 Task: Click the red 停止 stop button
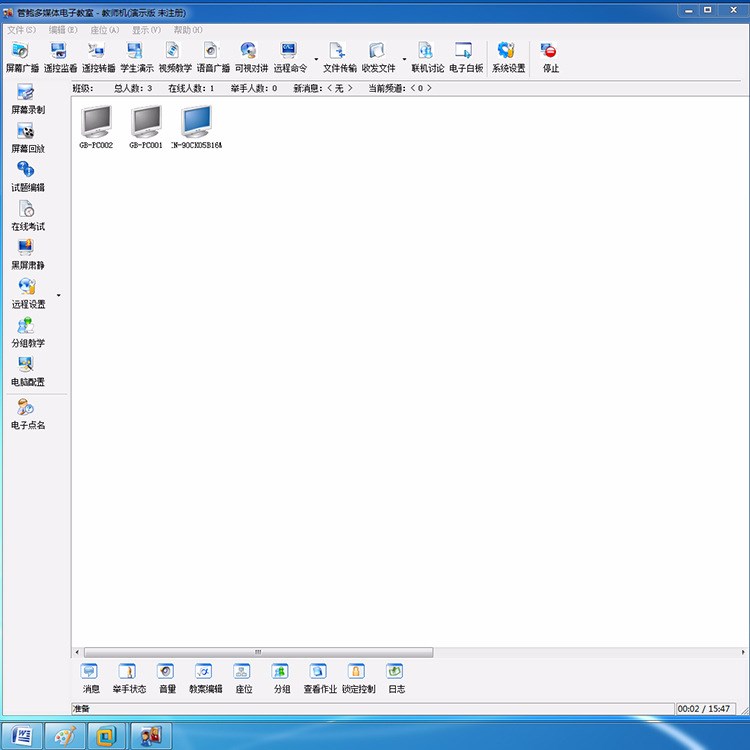coord(550,57)
